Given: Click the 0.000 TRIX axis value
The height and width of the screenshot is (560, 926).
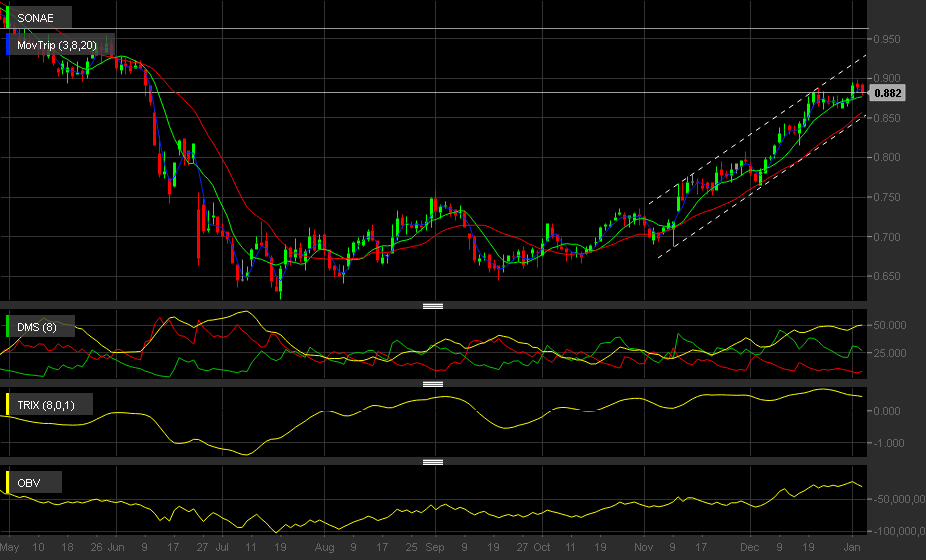Looking at the screenshot, I should [887, 411].
